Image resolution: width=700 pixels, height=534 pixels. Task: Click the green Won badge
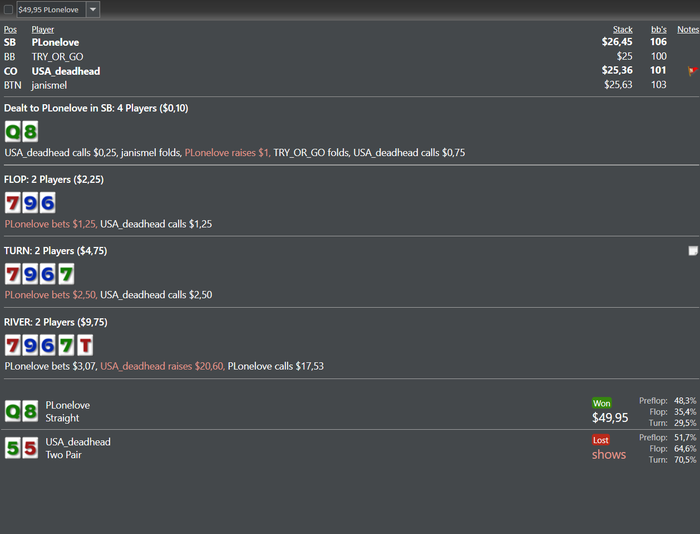(x=601, y=403)
